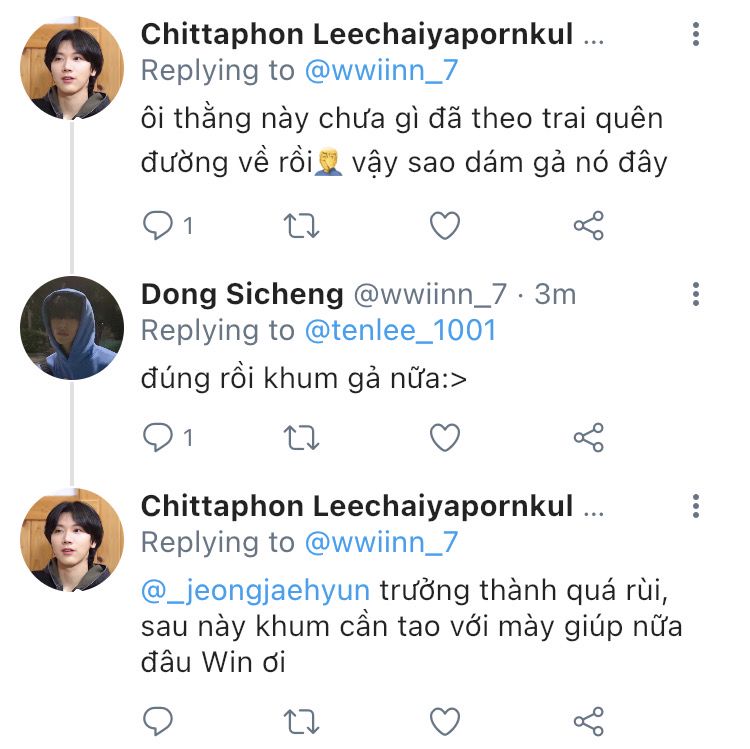
Task: View Dong Sicheng's profile picture
Action: 72,328
